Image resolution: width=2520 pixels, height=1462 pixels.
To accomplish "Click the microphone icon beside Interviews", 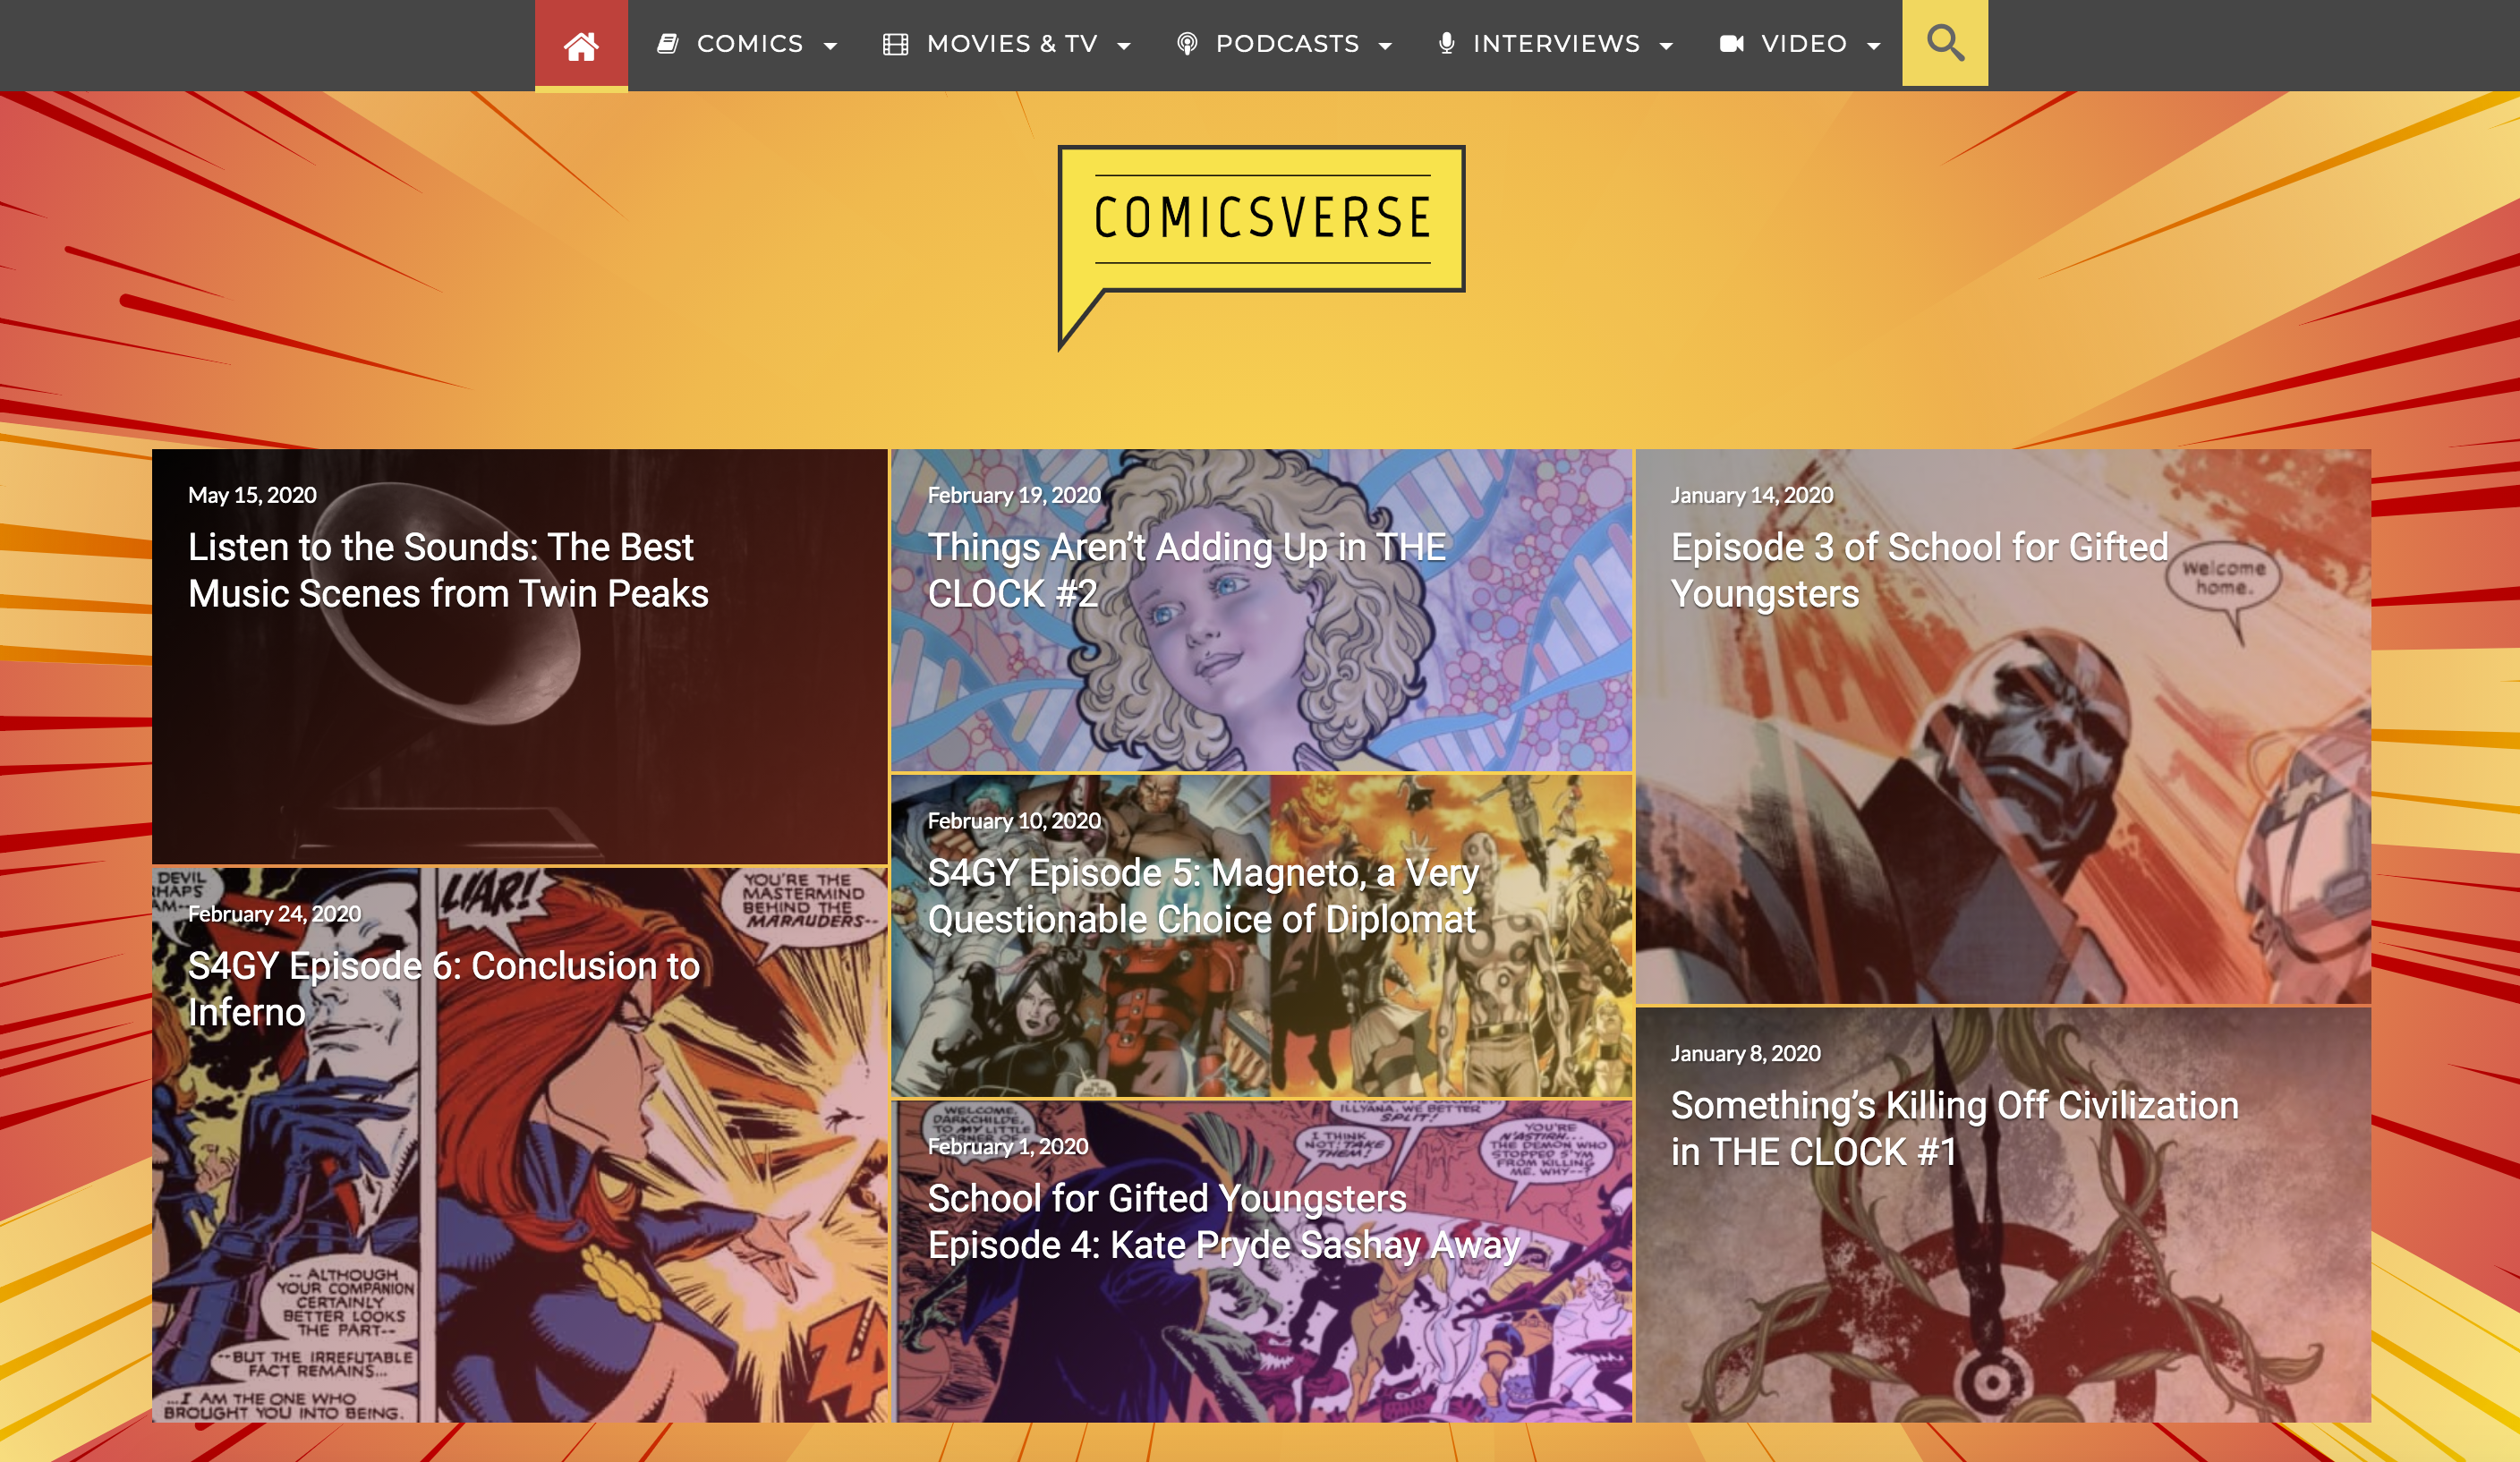I will (1446, 43).
